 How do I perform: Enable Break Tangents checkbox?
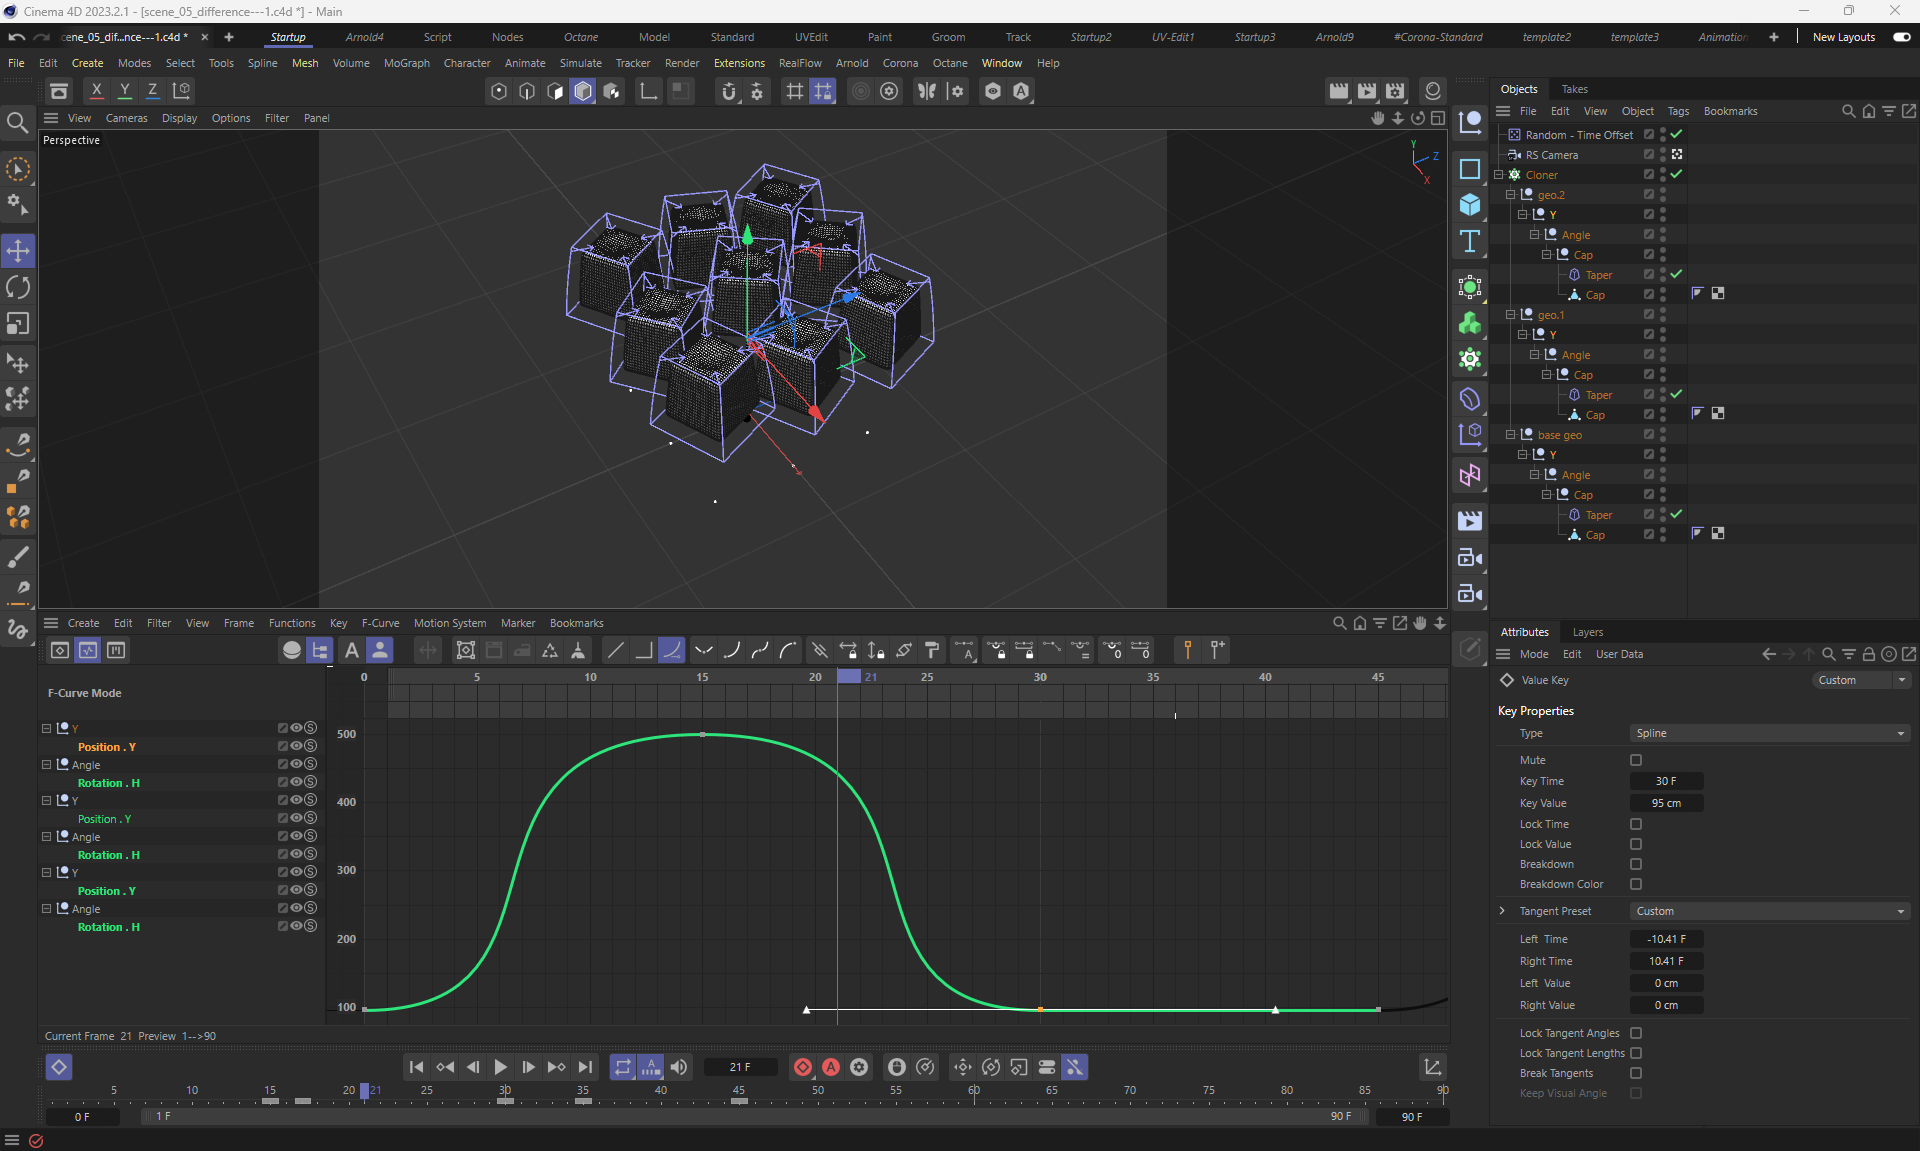point(1636,1073)
